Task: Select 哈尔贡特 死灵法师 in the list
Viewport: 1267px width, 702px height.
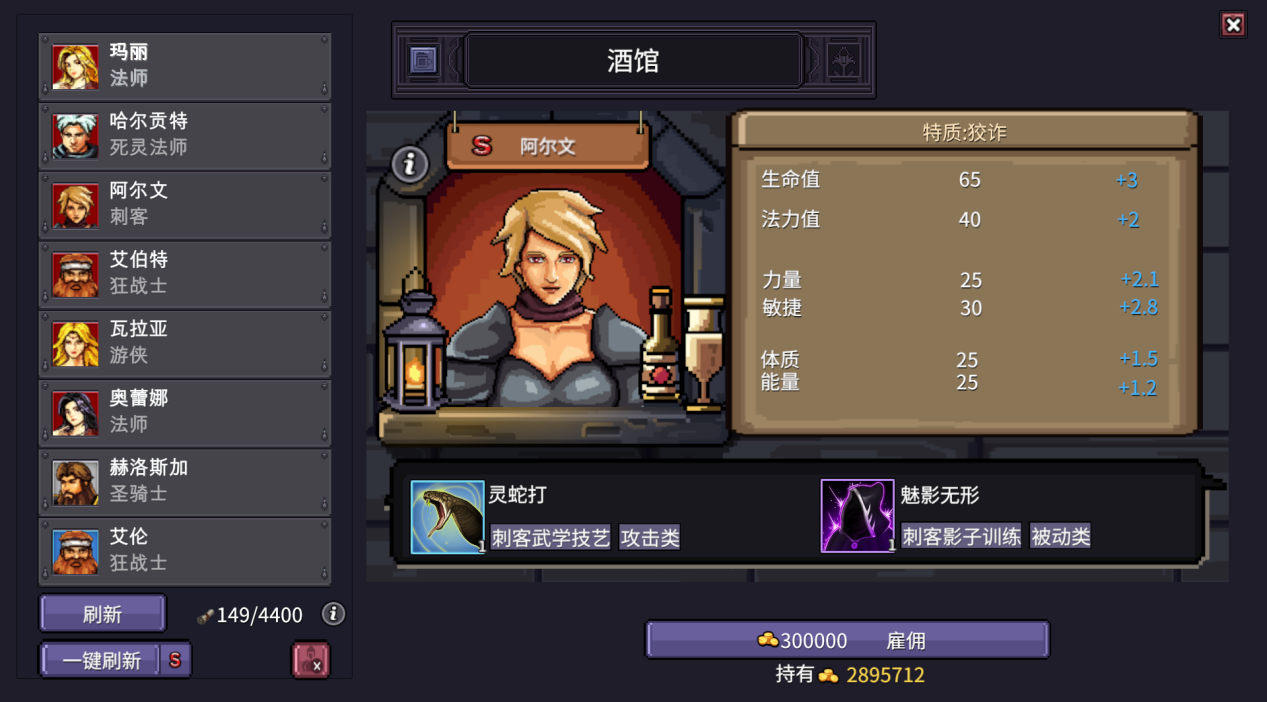Action: click(x=185, y=135)
